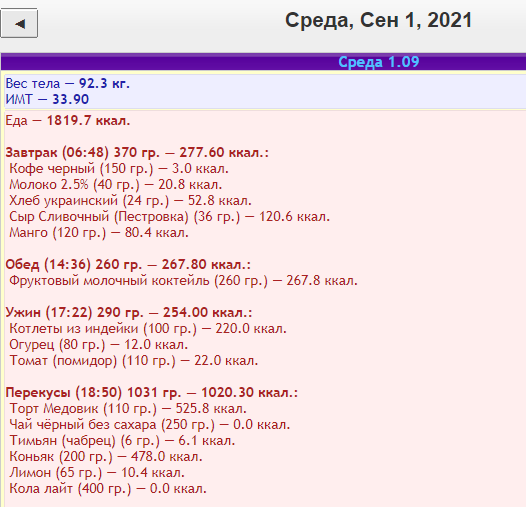Go to previous day with back arrow

[x=19, y=23]
